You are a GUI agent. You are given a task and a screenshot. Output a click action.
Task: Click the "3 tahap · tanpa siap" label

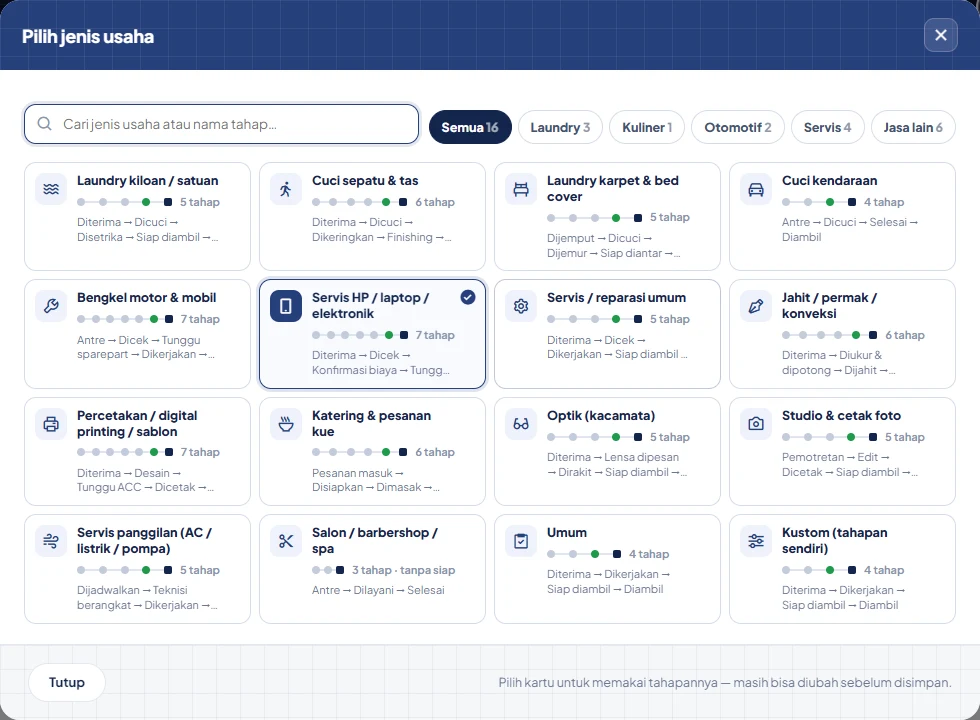tap(403, 570)
